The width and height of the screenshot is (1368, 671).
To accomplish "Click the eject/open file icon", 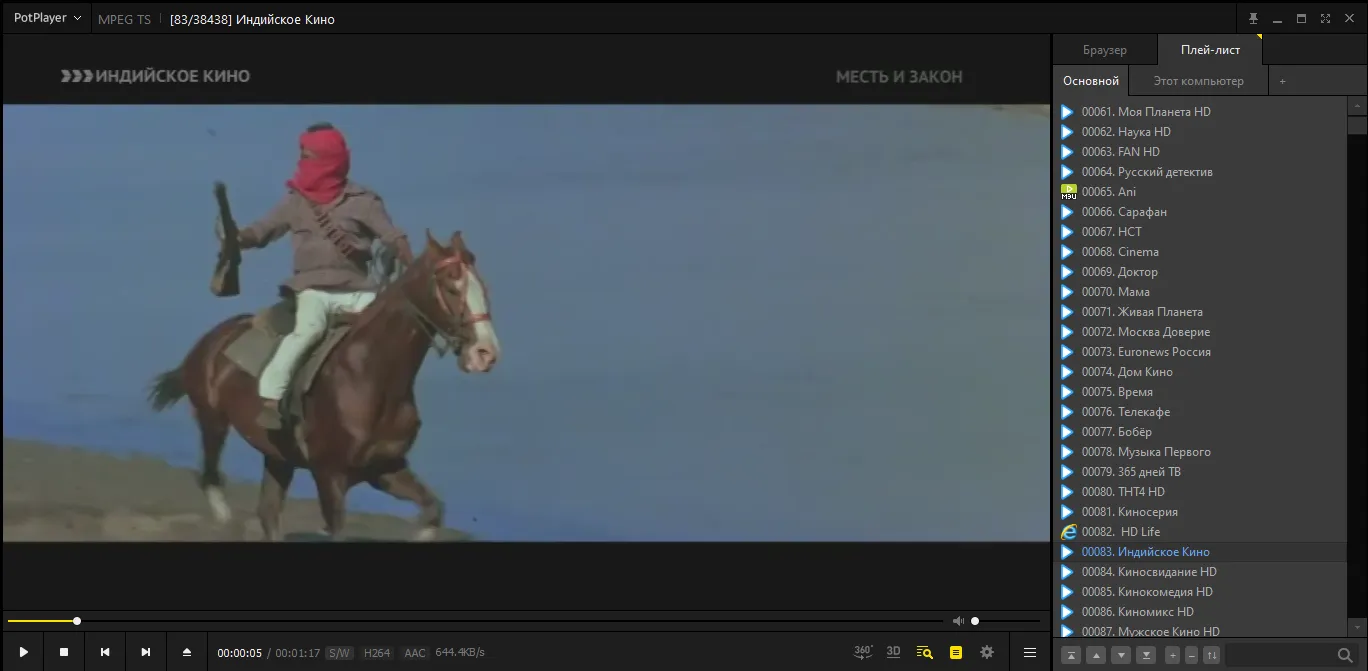I will pos(186,652).
